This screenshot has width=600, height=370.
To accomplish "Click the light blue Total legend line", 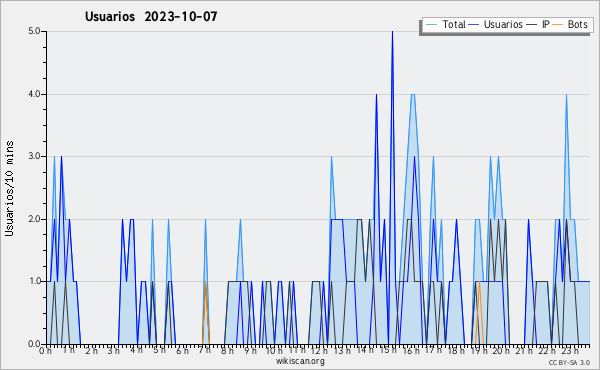I will click(431, 25).
